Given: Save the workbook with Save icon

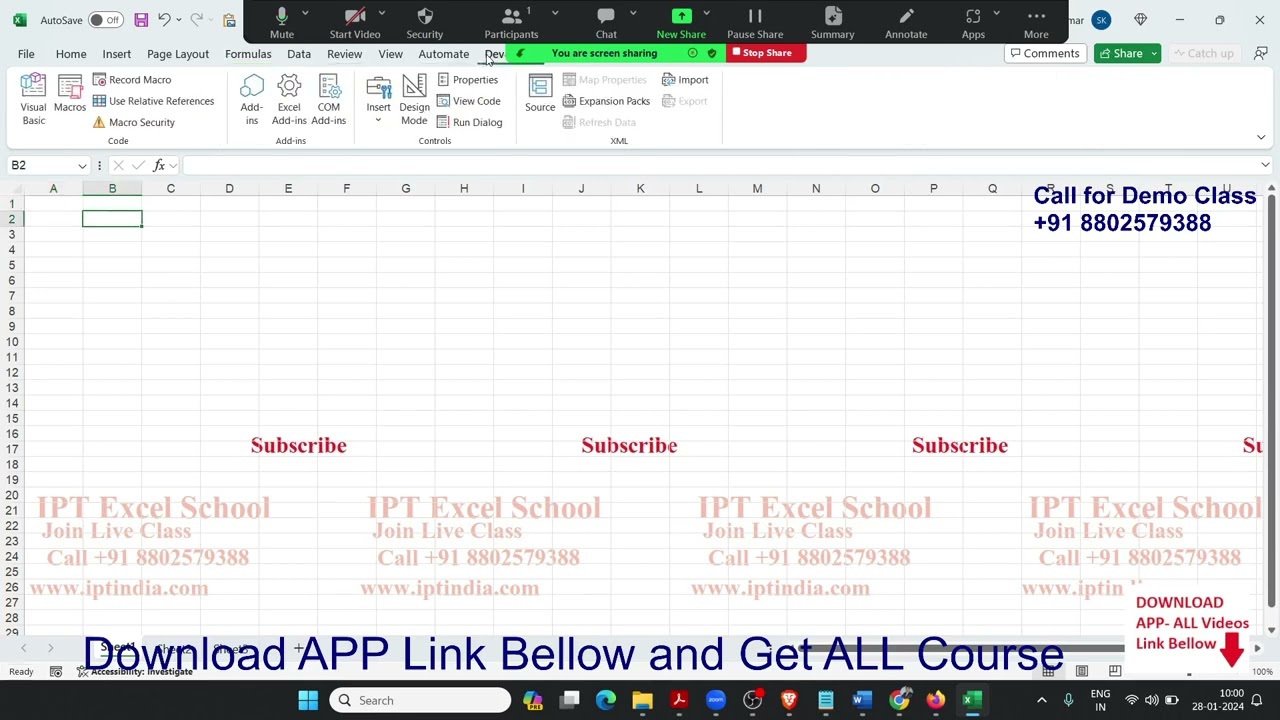Looking at the screenshot, I should pyautogui.click(x=141, y=20).
